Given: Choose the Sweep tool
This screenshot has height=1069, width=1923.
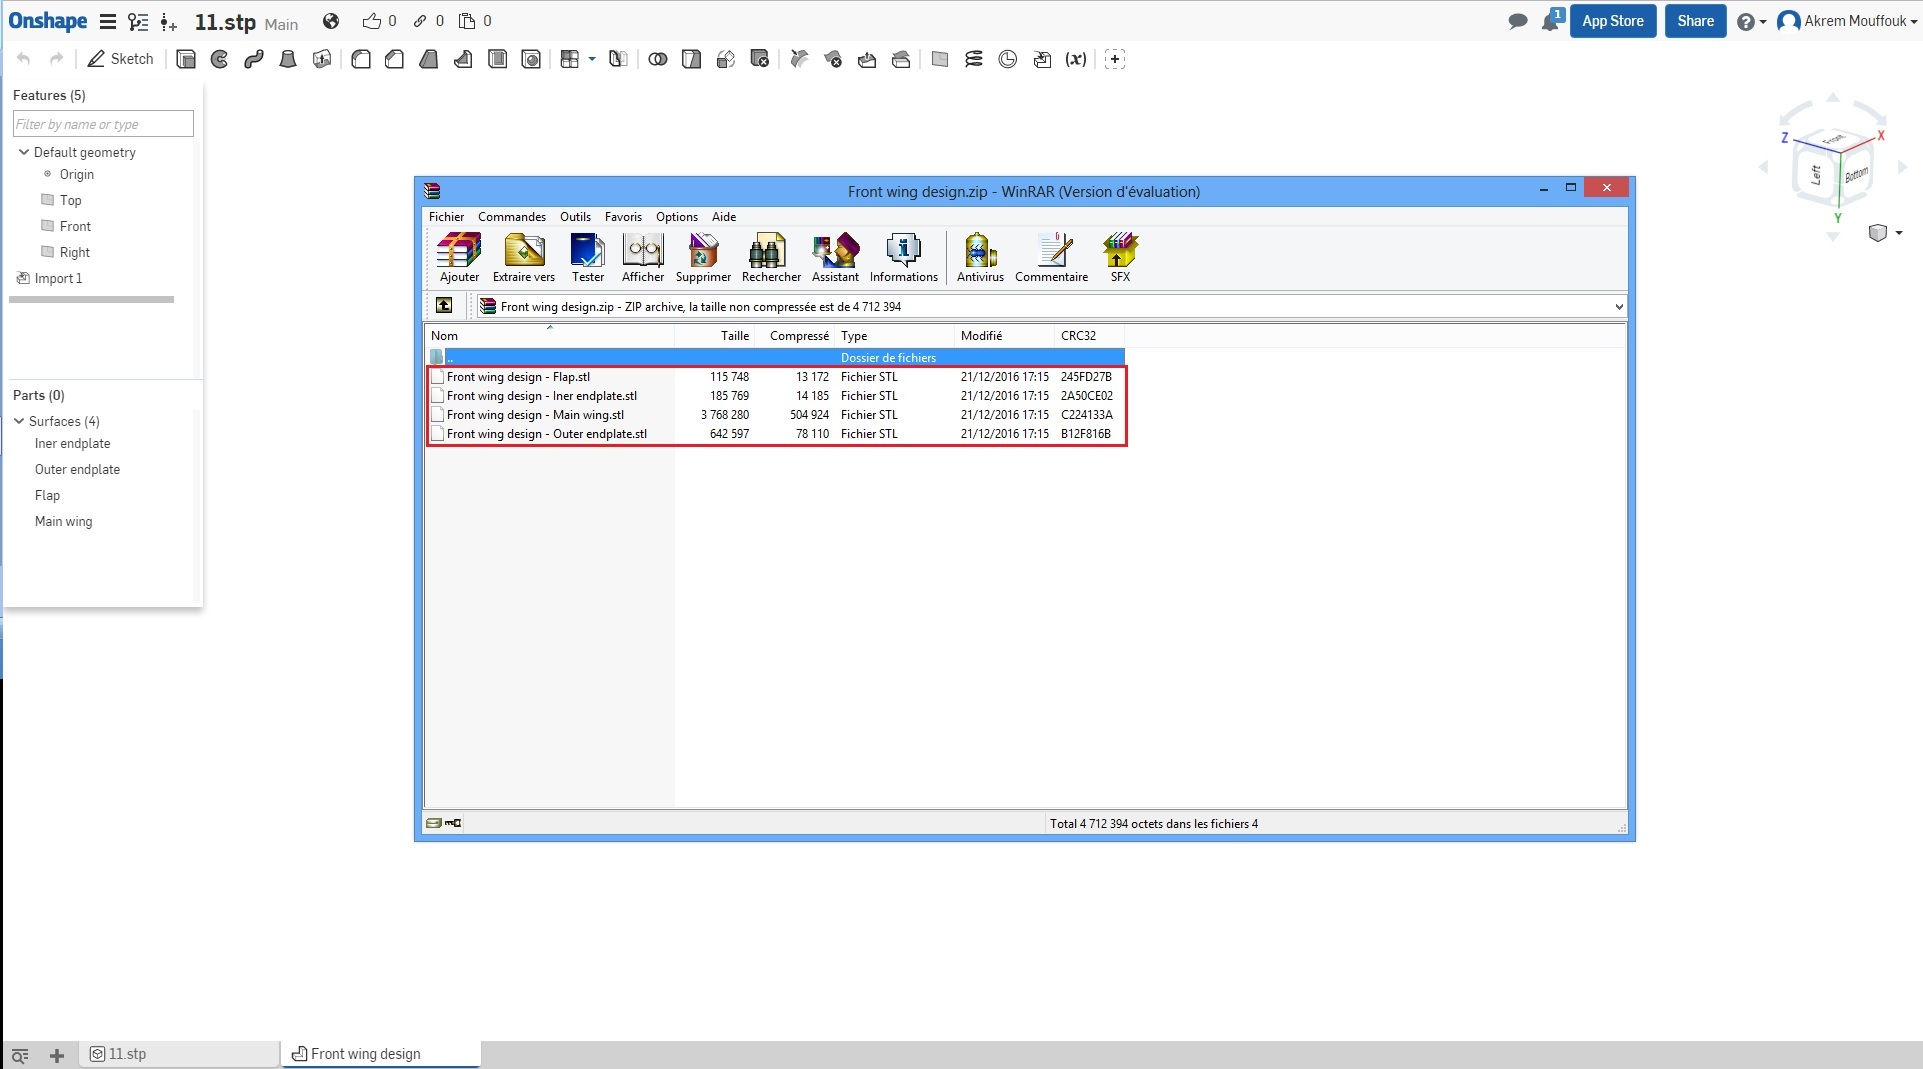Looking at the screenshot, I should click(x=254, y=59).
